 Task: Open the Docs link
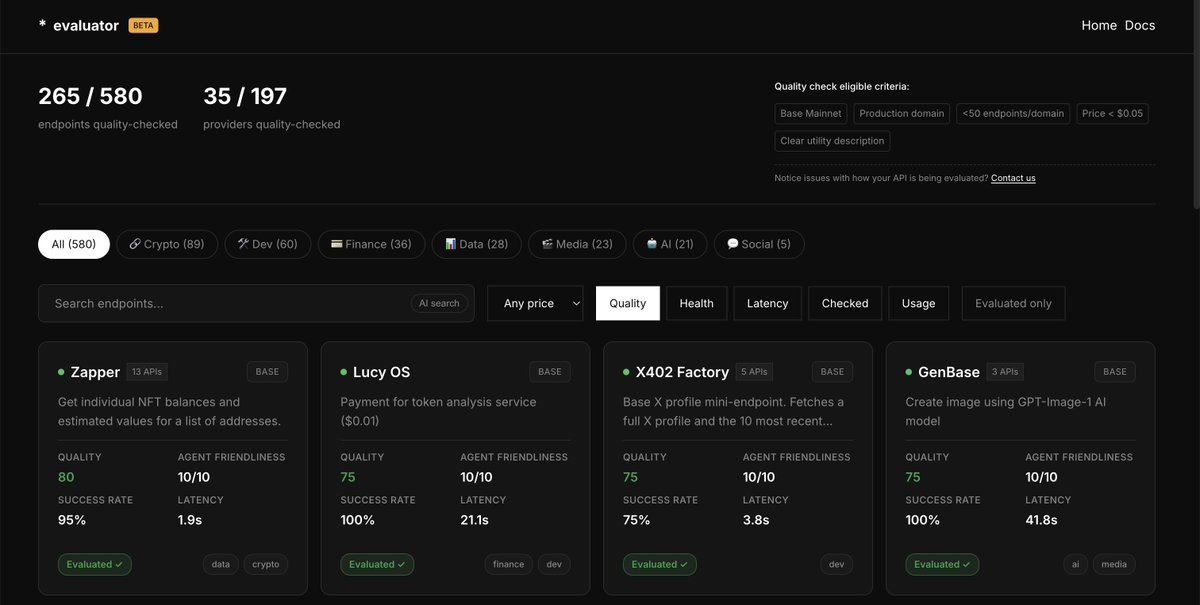[x=1140, y=25]
